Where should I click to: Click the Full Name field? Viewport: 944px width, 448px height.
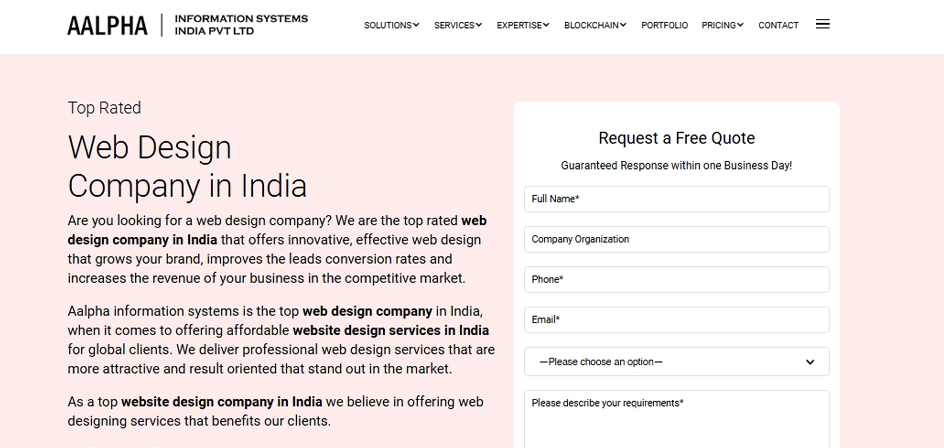click(x=676, y=199)
